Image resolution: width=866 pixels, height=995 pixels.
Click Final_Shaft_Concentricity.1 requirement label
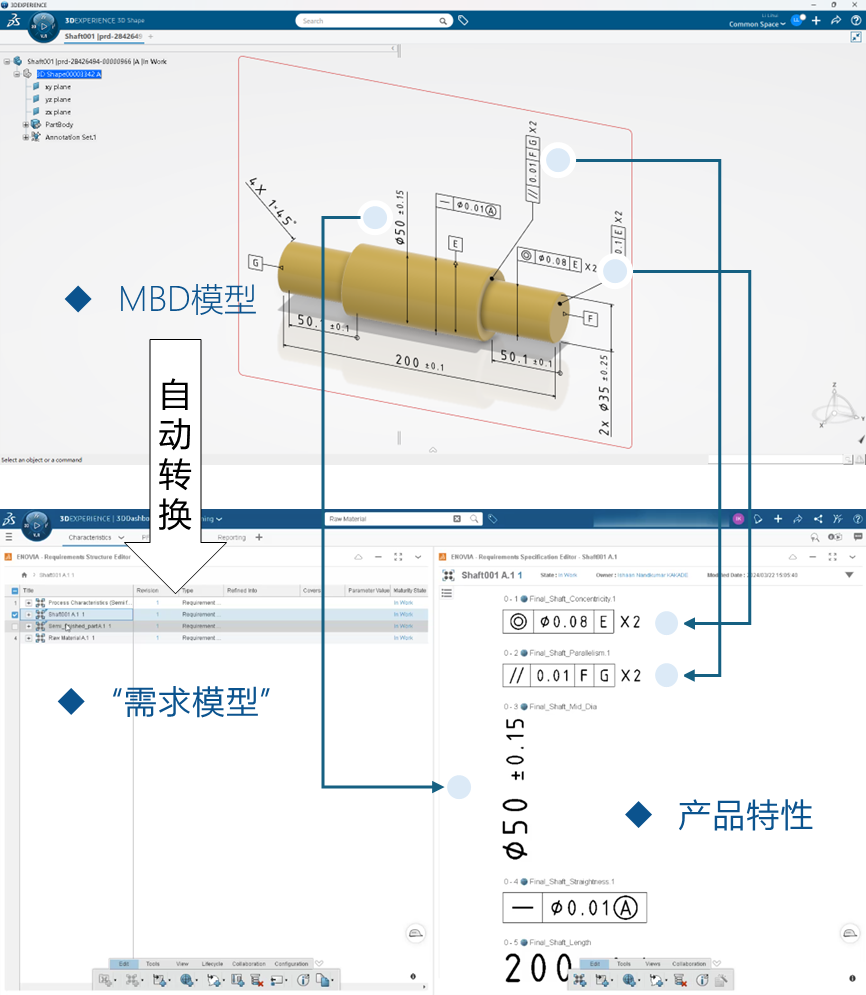click(x=572, y=599)
